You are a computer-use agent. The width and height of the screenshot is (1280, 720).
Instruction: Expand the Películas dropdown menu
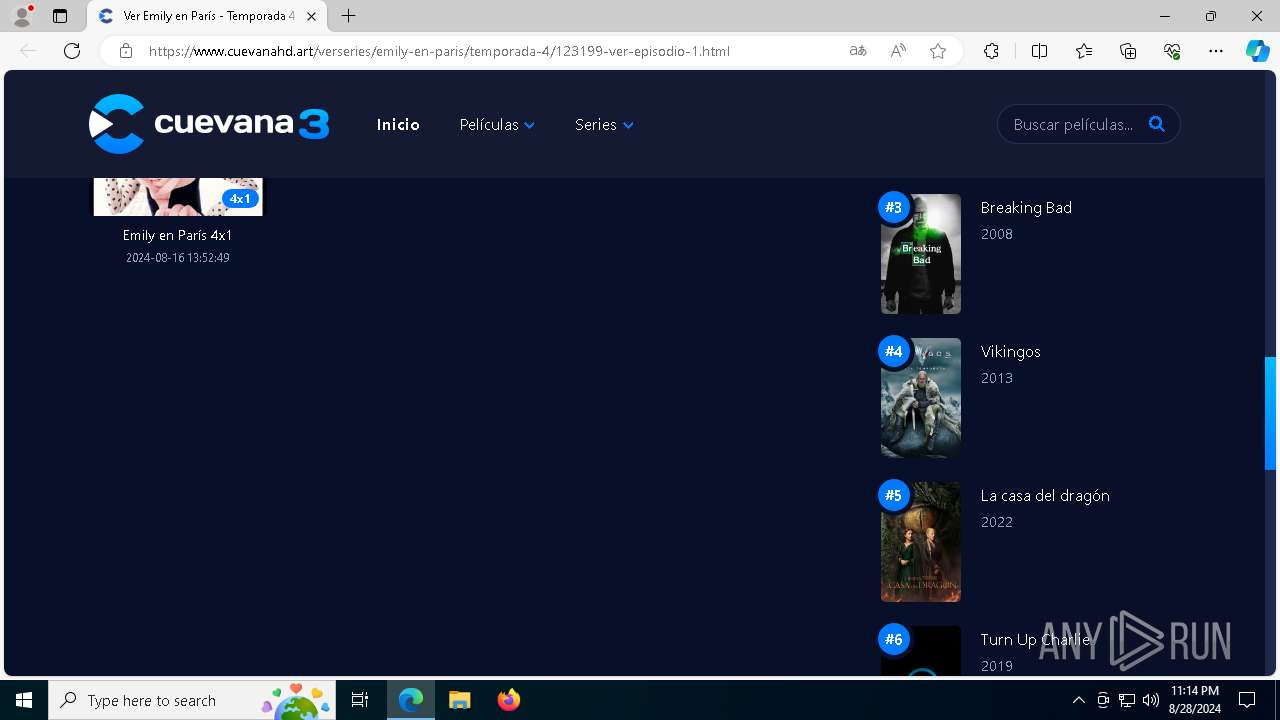tap(497, 125)
